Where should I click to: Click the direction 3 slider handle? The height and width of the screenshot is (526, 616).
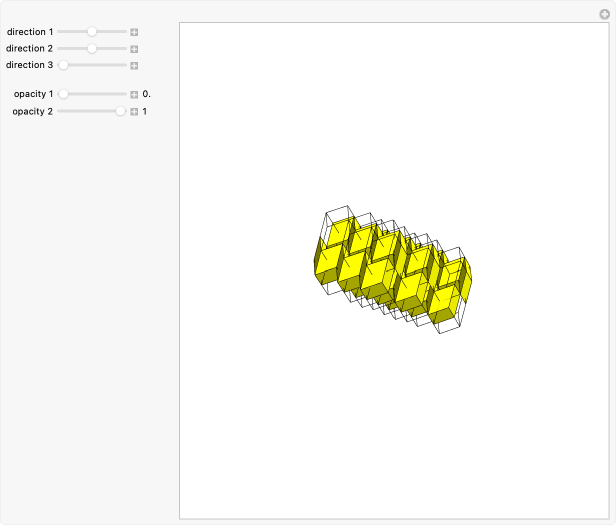pyautogui.click(x=63, y=65)
